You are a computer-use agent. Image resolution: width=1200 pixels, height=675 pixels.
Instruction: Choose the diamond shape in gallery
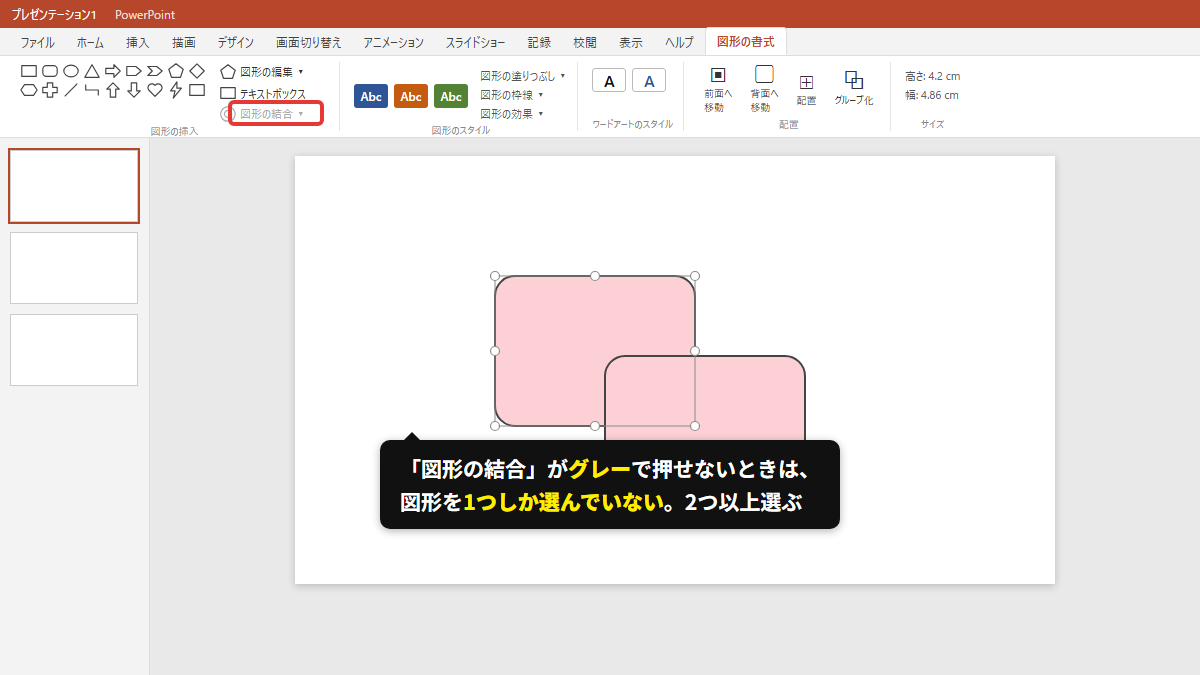(197, 71)
